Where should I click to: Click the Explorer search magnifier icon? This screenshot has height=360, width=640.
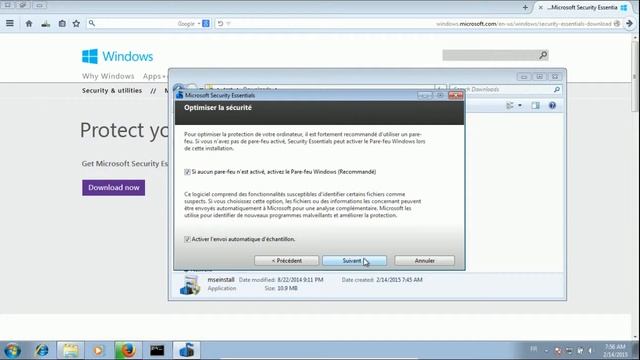[557, 89]
